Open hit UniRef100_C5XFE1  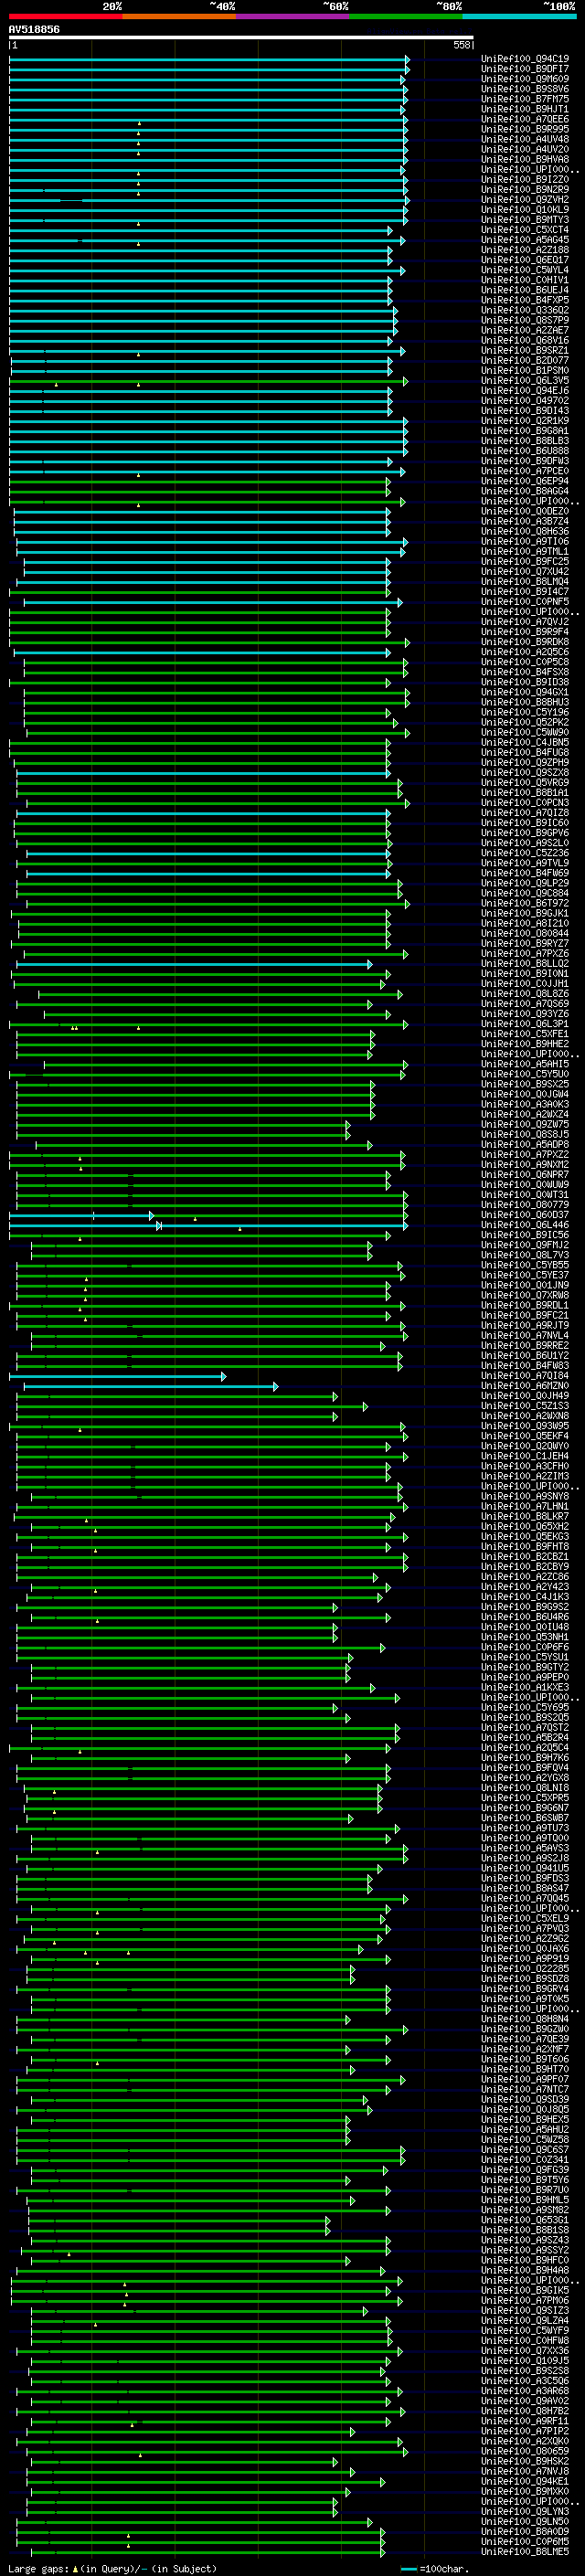[525, 1034]
